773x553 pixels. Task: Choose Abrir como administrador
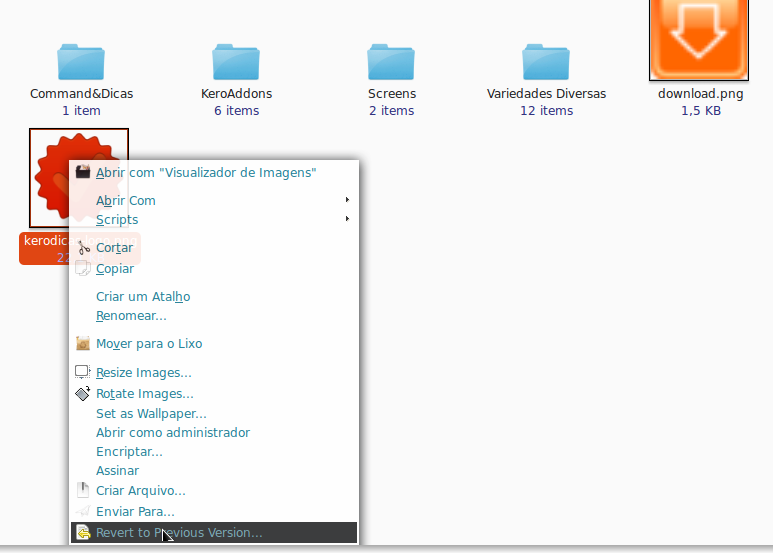tap(214, 432)
